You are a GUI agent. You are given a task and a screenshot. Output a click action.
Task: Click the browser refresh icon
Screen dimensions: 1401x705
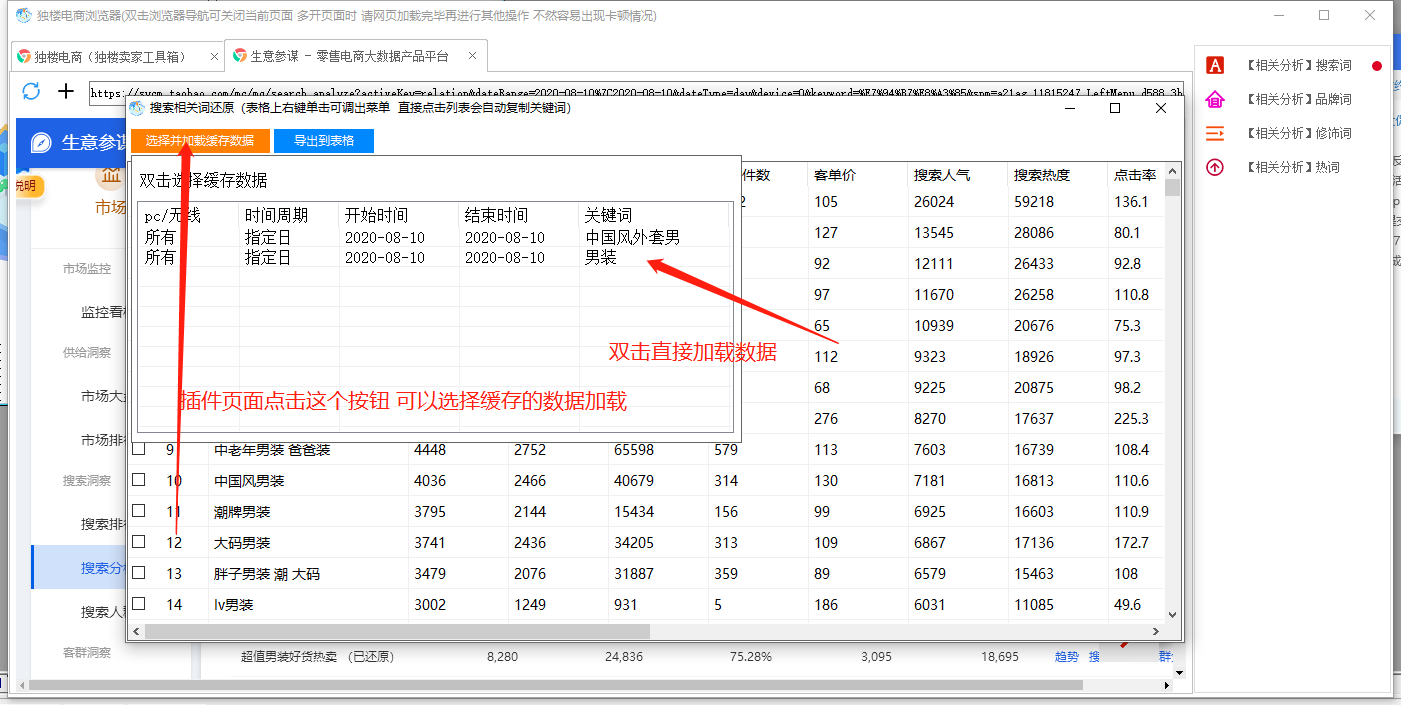(x=31, y=92)
